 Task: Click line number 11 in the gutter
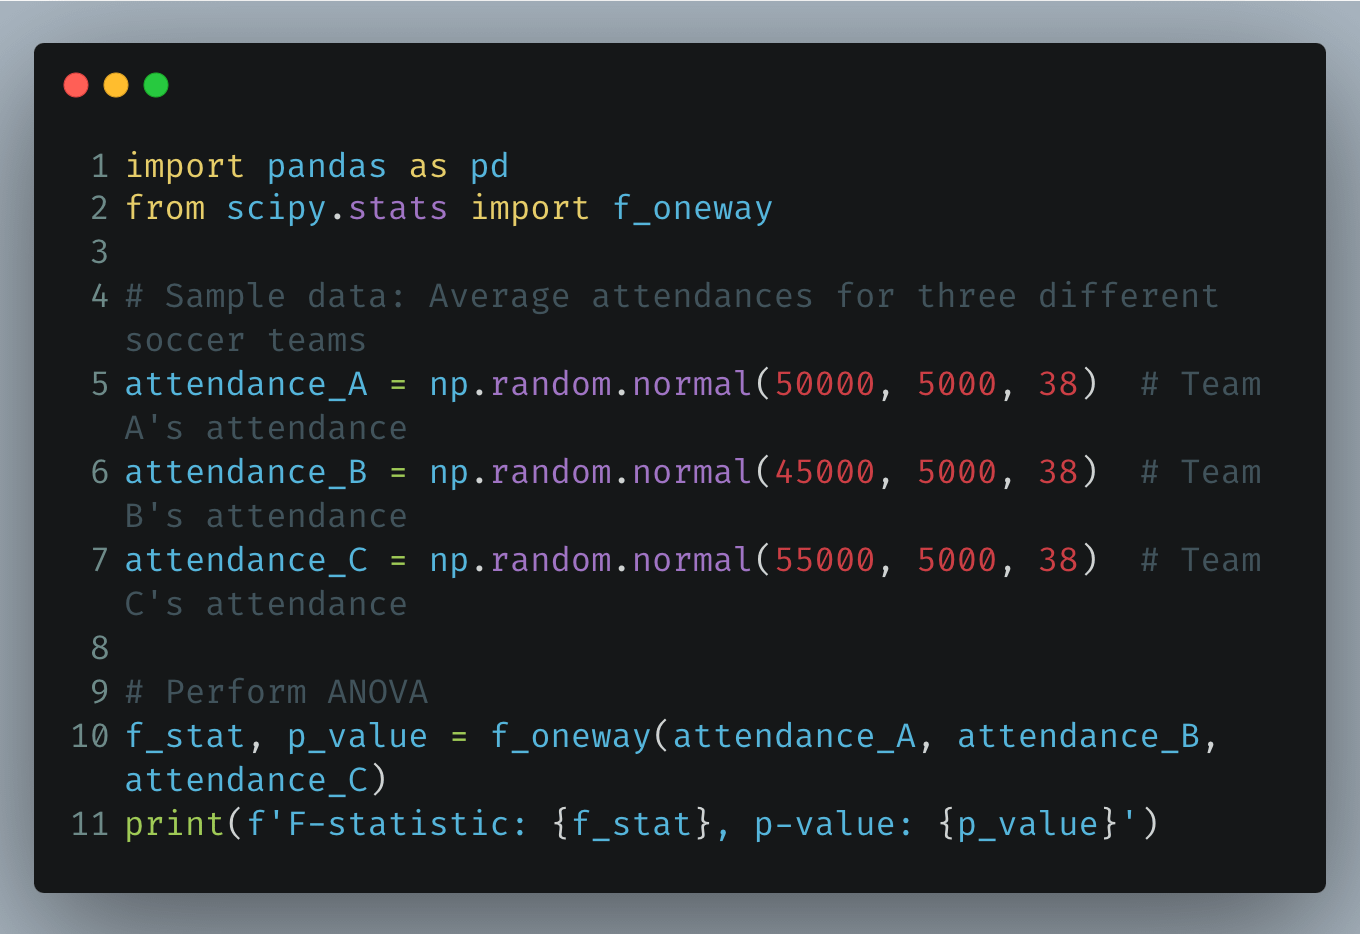point(90,824)
